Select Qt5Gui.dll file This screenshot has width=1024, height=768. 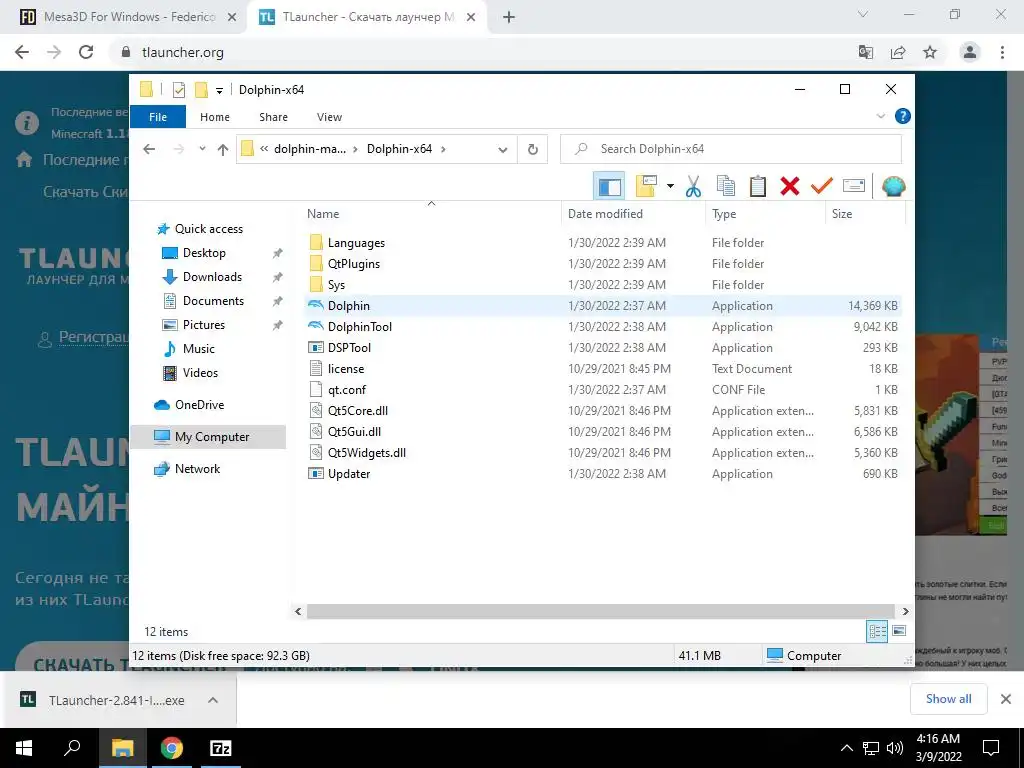pyautogui.click(x=603, y=432)
